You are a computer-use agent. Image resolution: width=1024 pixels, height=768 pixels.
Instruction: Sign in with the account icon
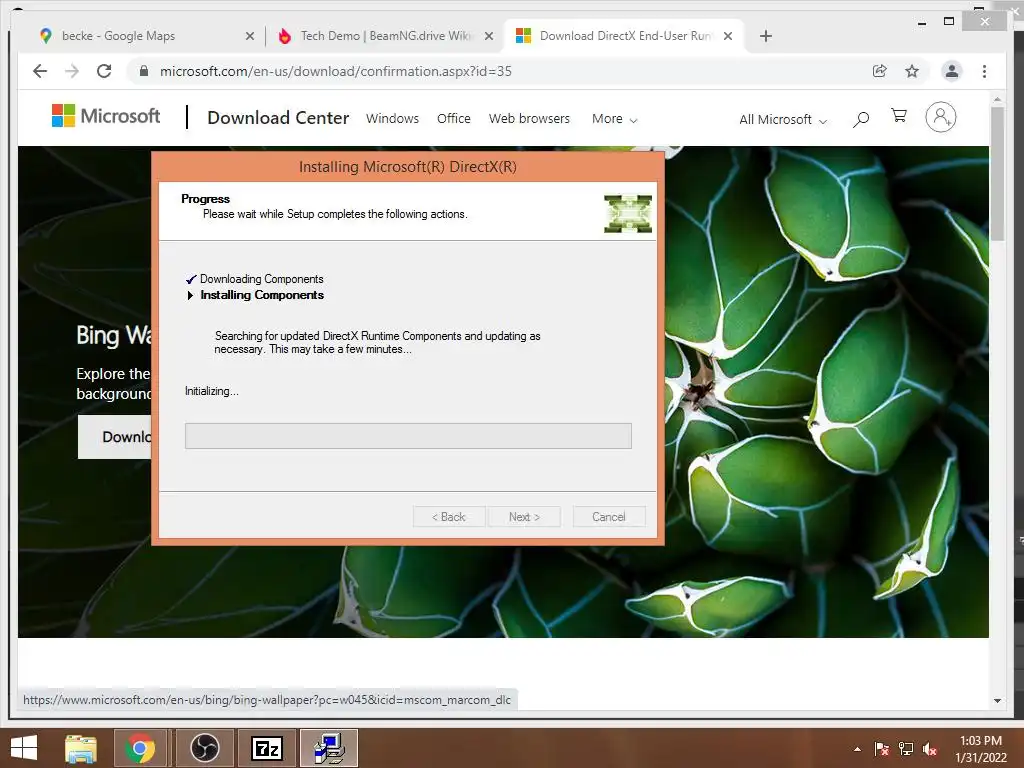pos(940,117)
